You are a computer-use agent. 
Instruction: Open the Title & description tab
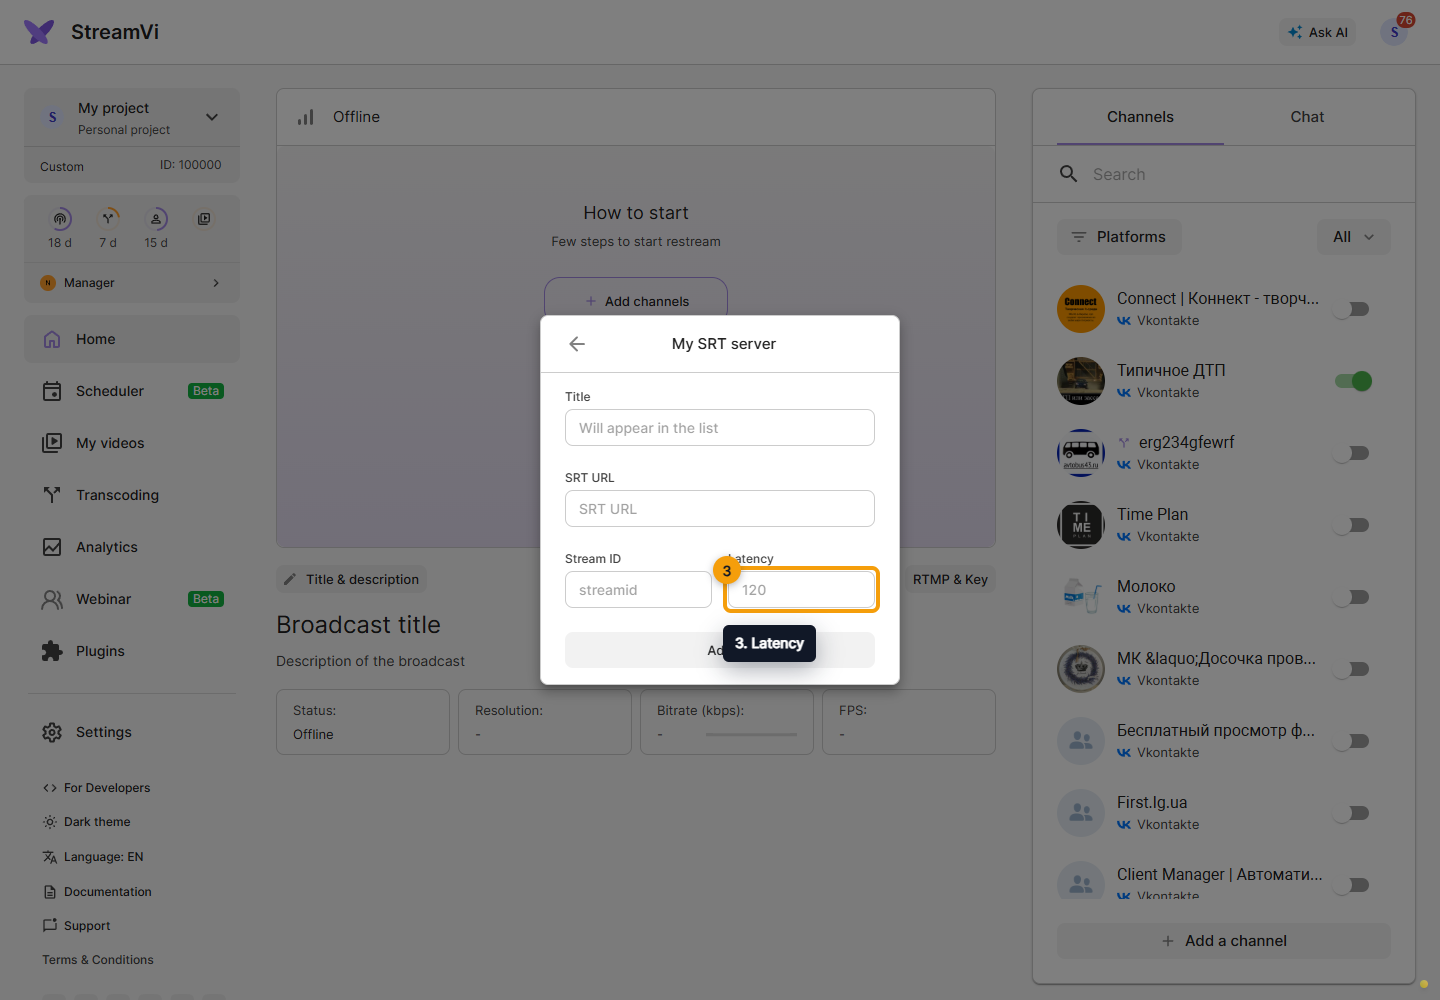click(x=351, y=579)
